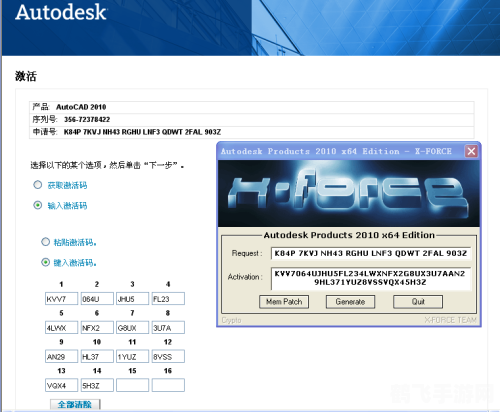Click the Autodesk logo in header
This screenshot has height=412, width=500.
tap(61, 12)
